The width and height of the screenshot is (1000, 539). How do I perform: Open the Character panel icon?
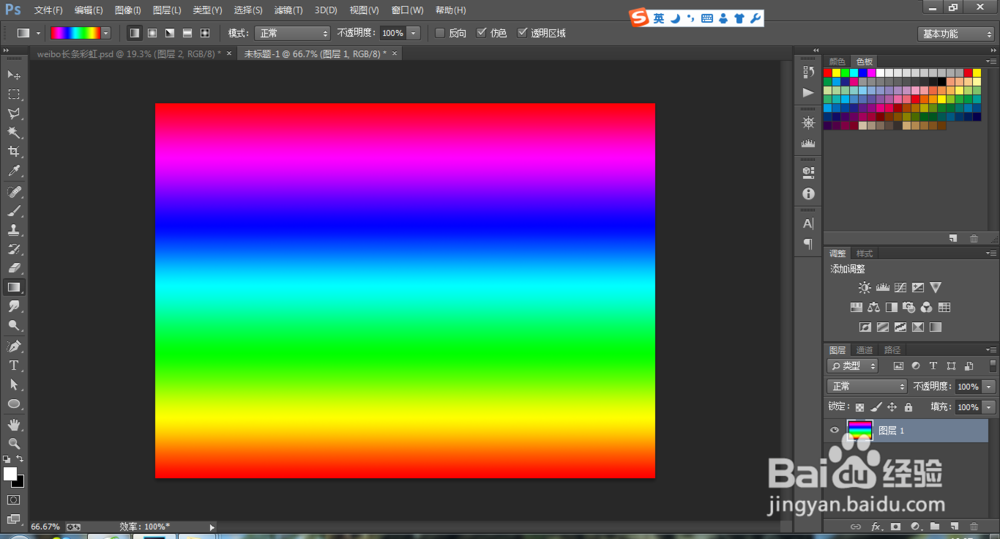click(x=808, y=223)
